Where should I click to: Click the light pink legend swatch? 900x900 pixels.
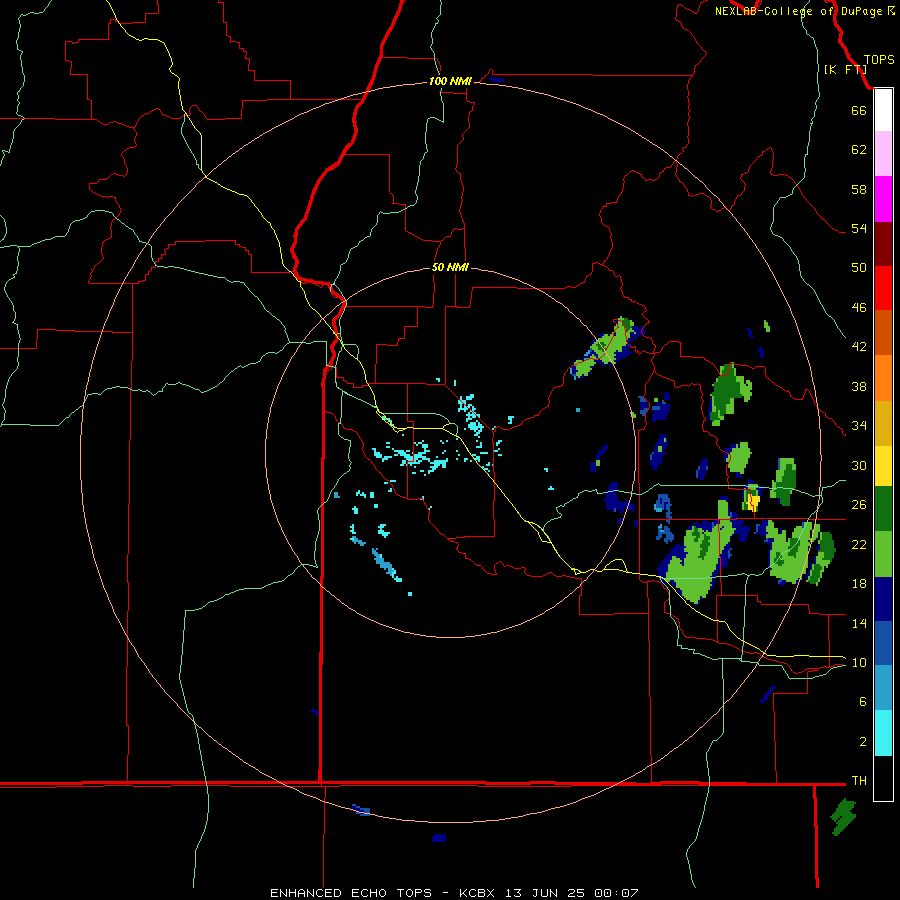click(x=883, y=154)
